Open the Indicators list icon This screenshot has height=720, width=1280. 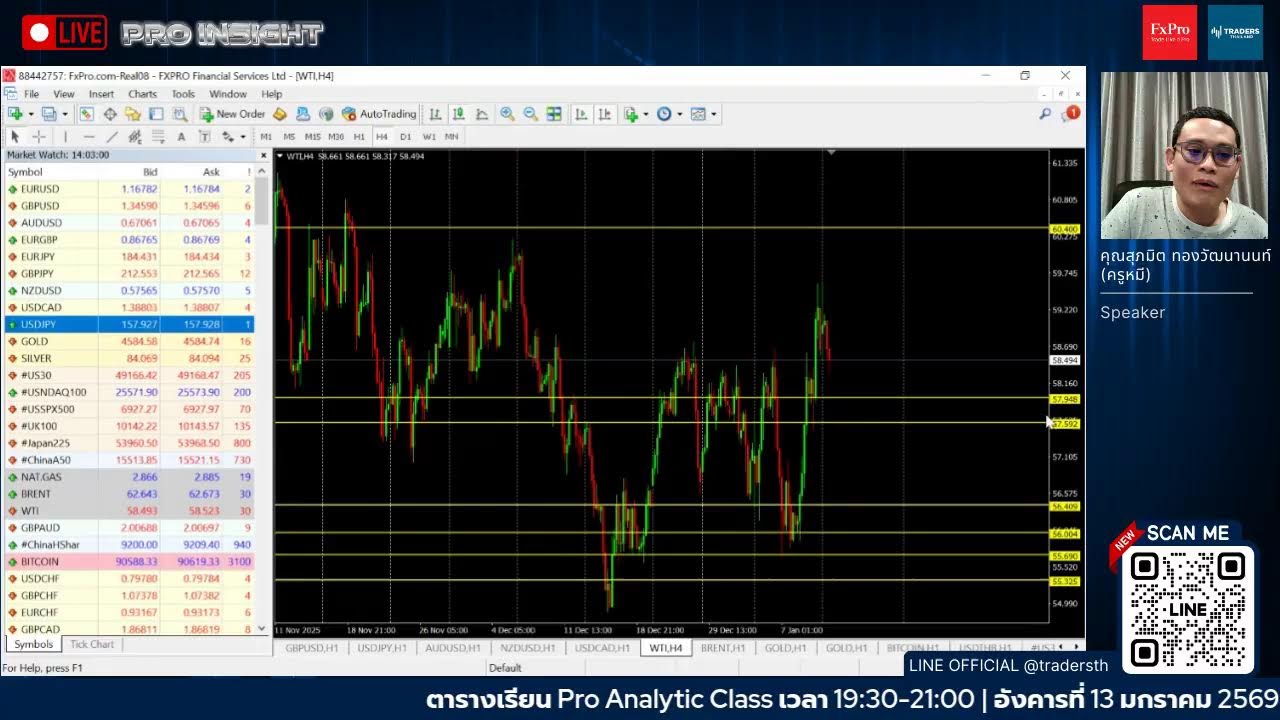point(631,114)
